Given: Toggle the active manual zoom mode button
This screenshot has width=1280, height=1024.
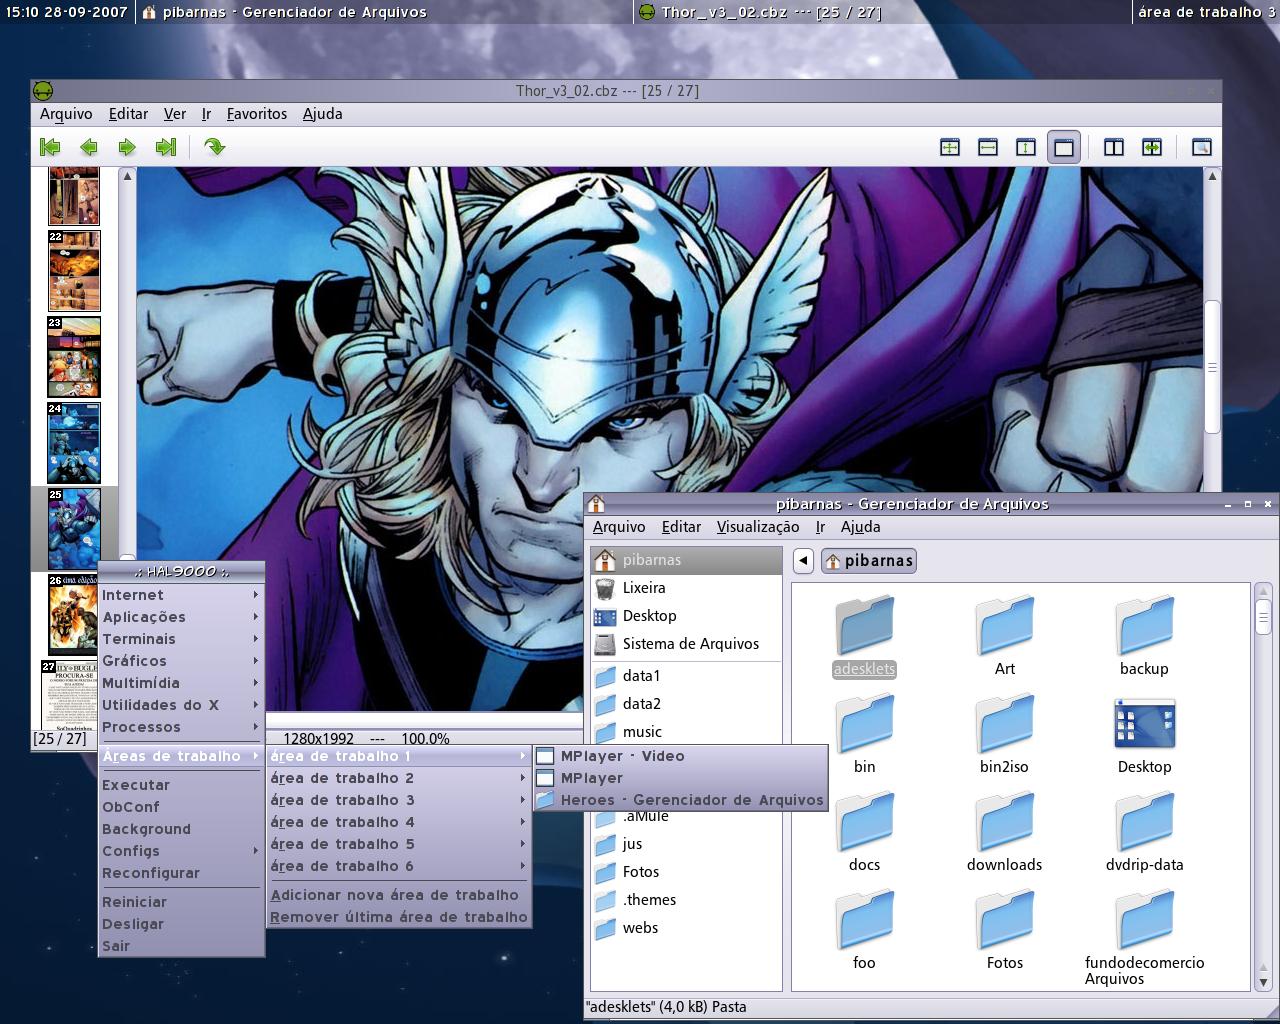Looking at the screenshot, I should pos(1064,148).
